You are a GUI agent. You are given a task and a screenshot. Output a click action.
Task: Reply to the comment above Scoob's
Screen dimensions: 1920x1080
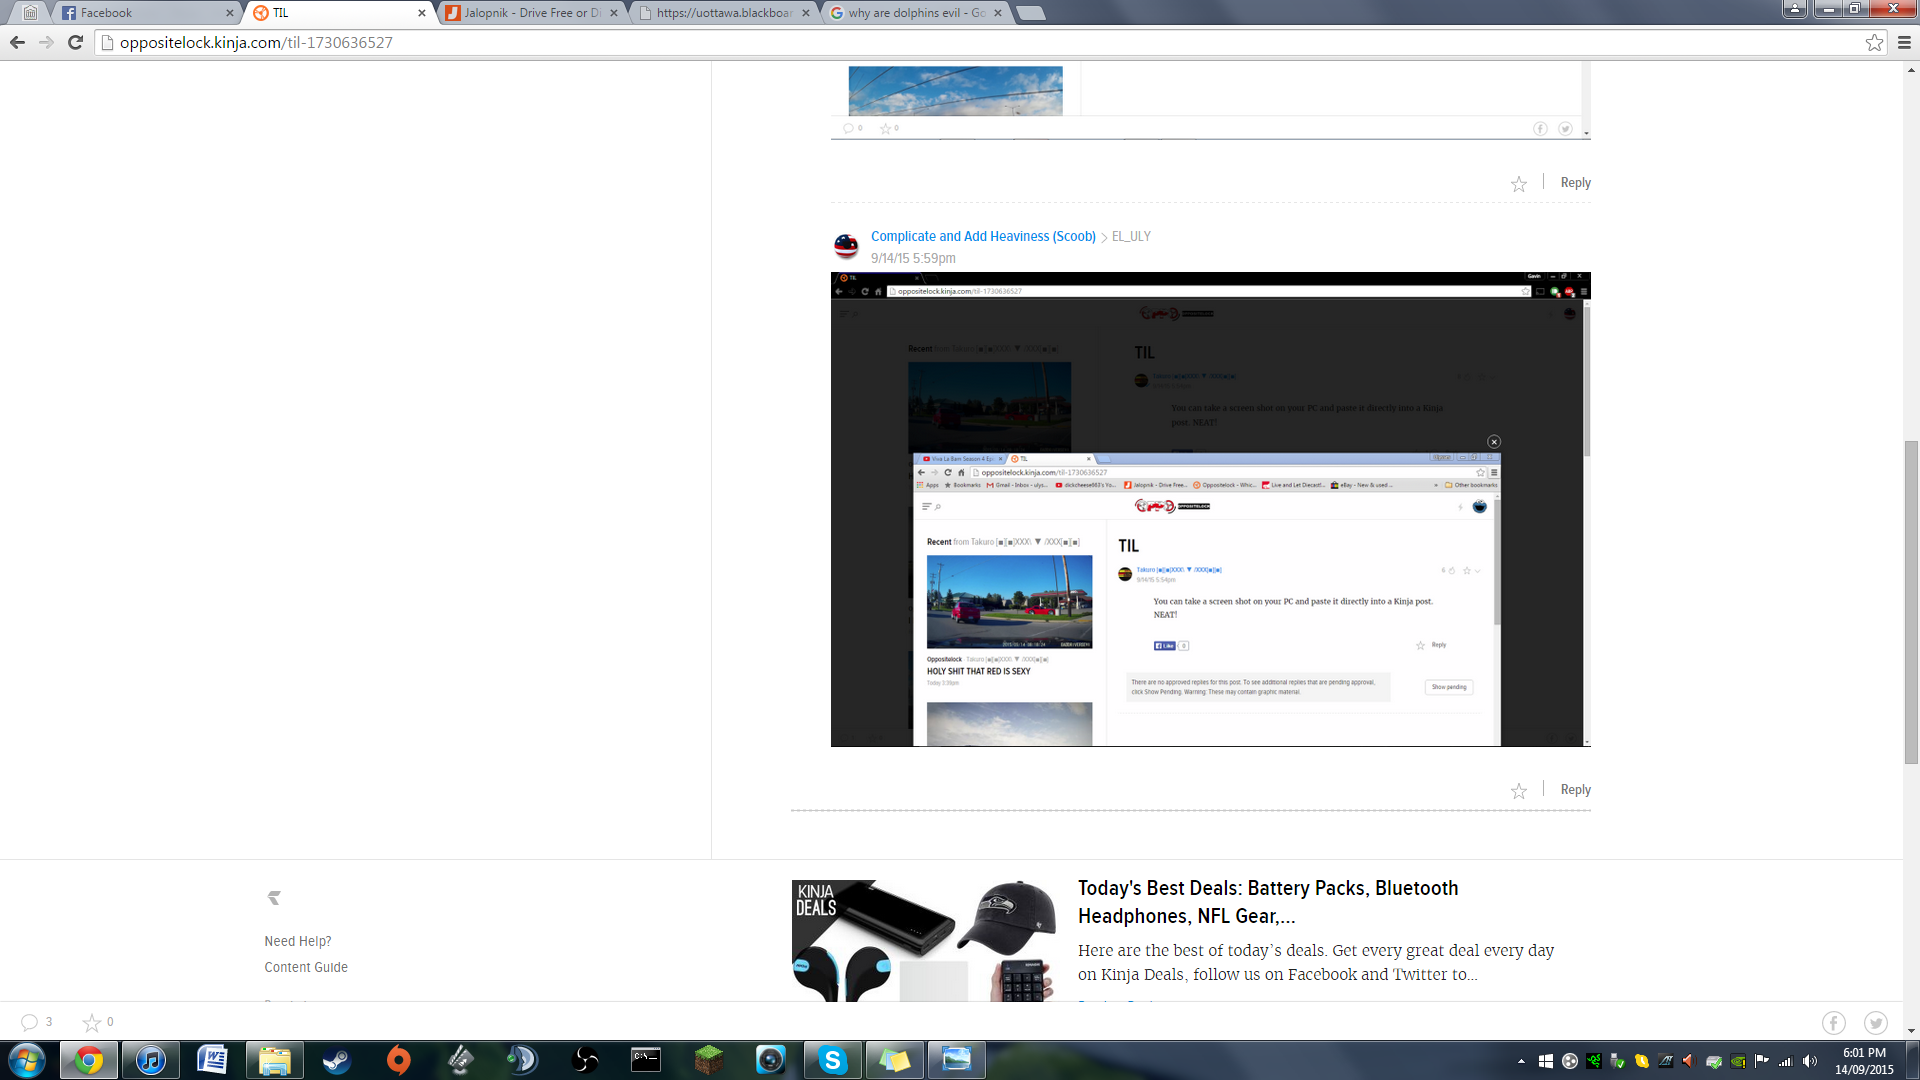coord(1575,183)
